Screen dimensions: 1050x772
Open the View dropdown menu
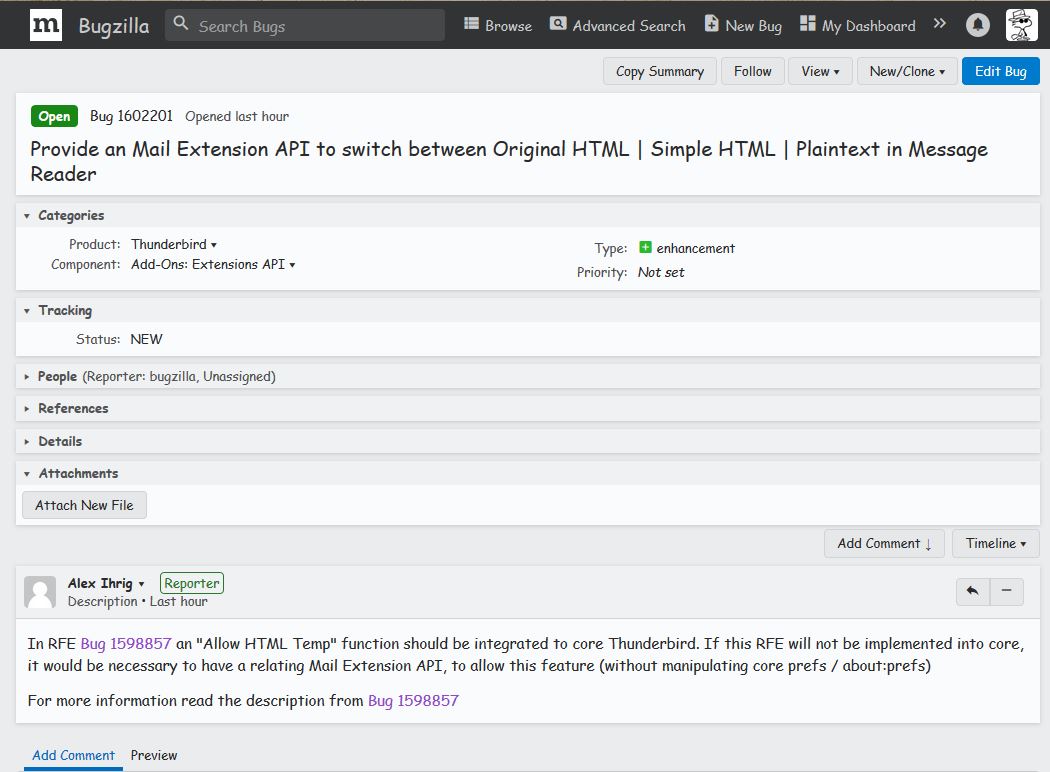820,71
